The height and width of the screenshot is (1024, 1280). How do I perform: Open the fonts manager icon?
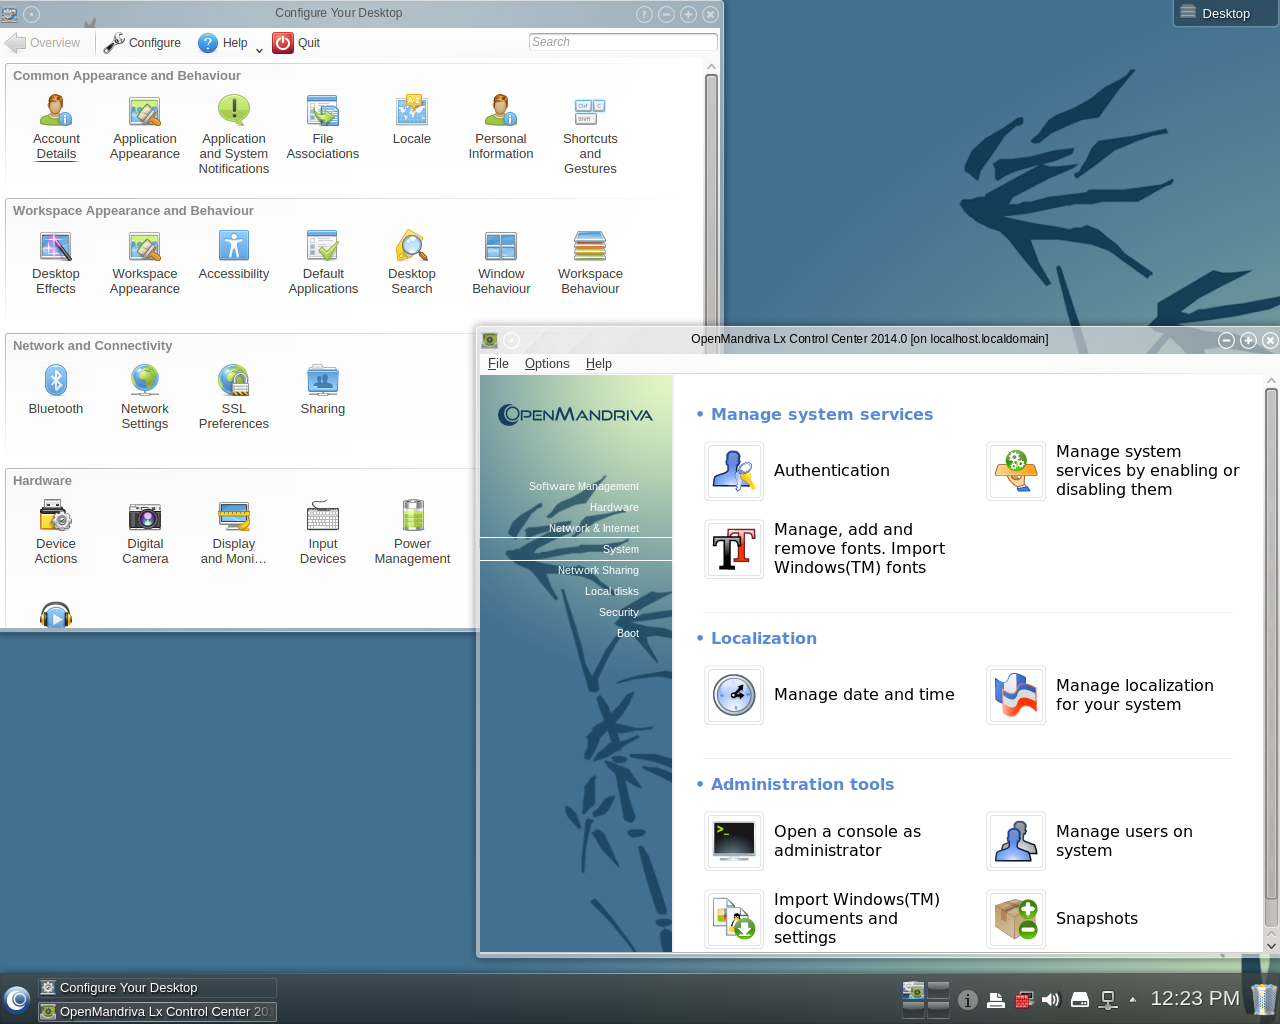click(734, 549)
